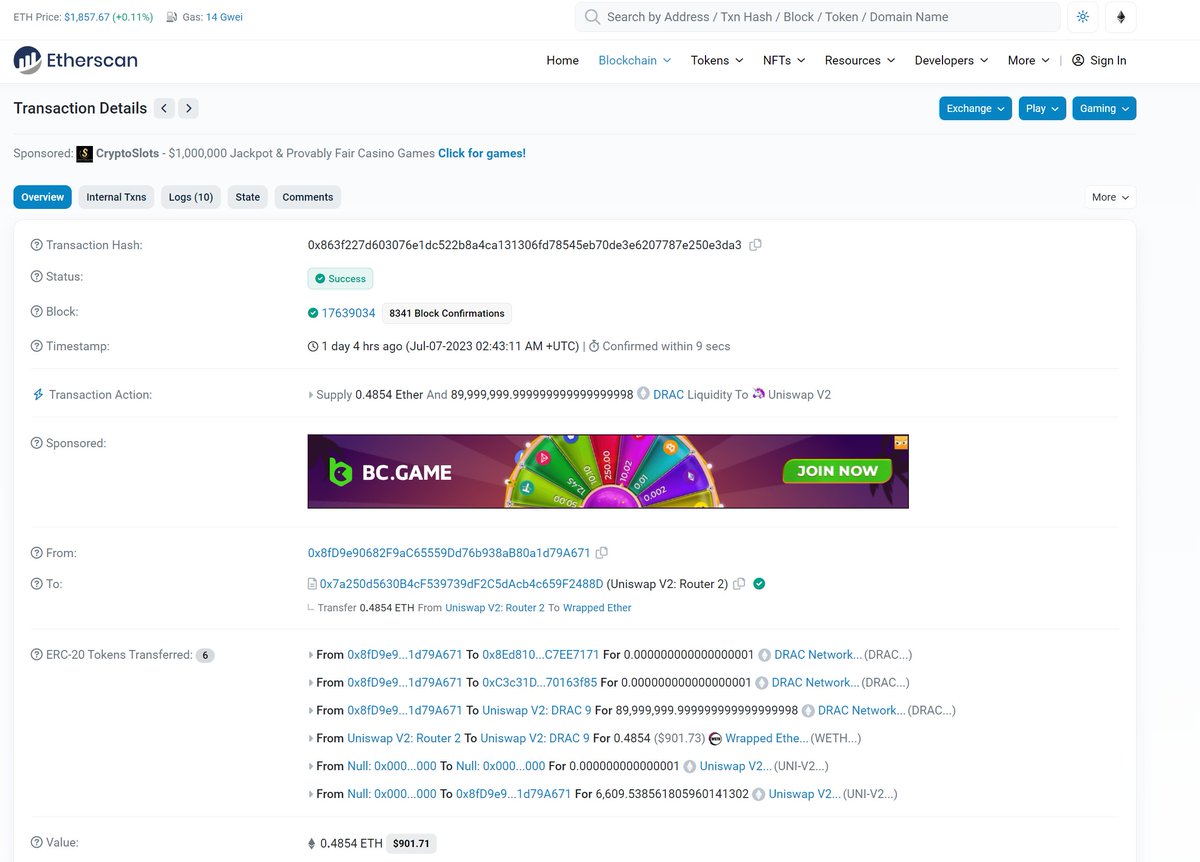Copy the transaction hash
Screen dimensions: 1200x862
coord(756,245)
